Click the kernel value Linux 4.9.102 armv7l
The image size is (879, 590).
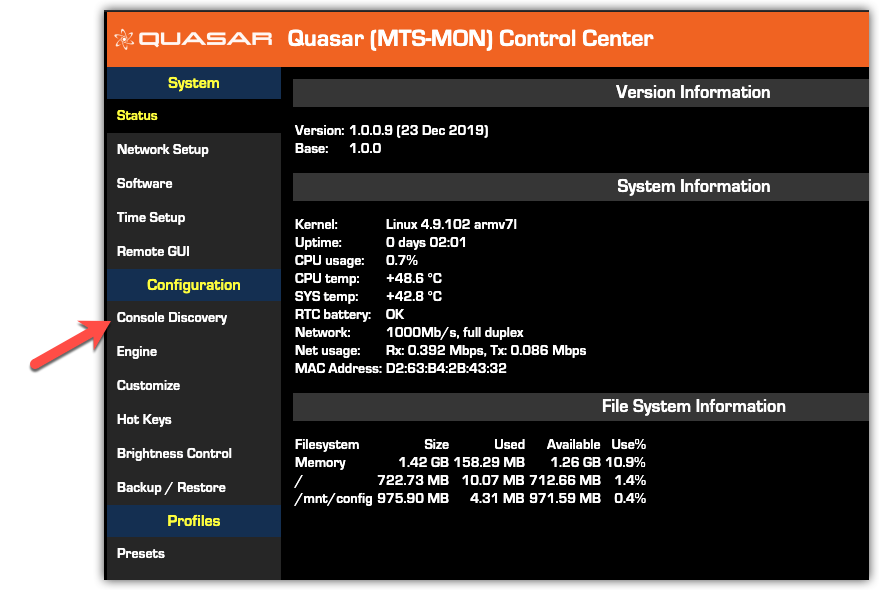click(451, 225)
